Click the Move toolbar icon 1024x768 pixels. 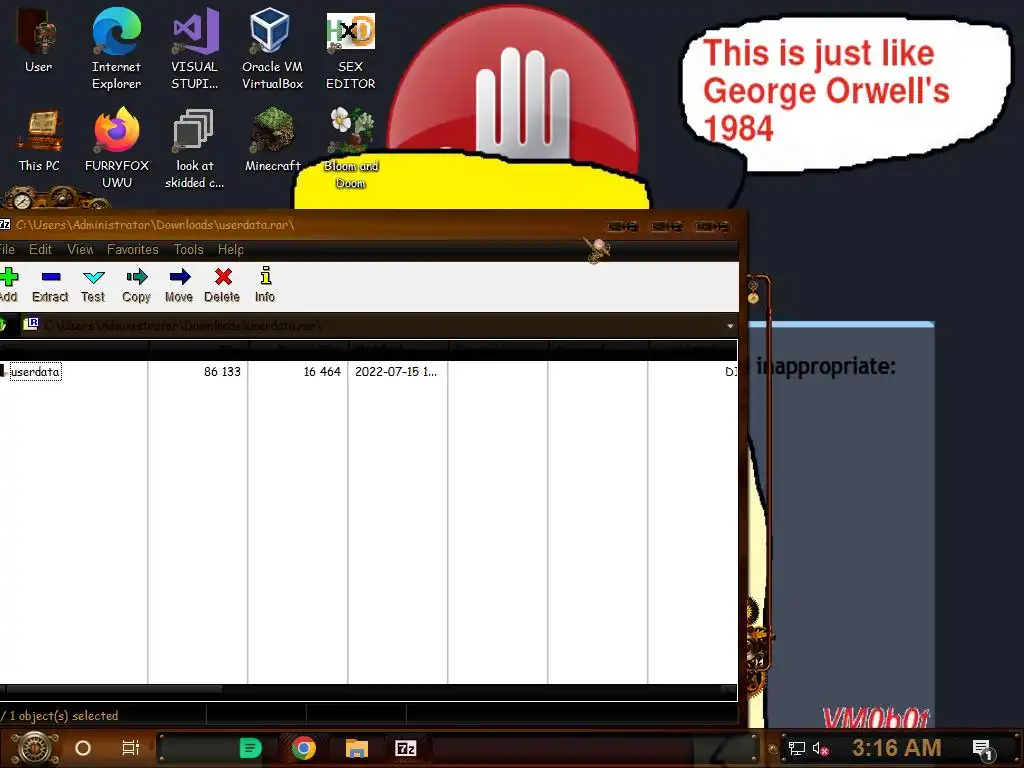click(x=179, y=285)
